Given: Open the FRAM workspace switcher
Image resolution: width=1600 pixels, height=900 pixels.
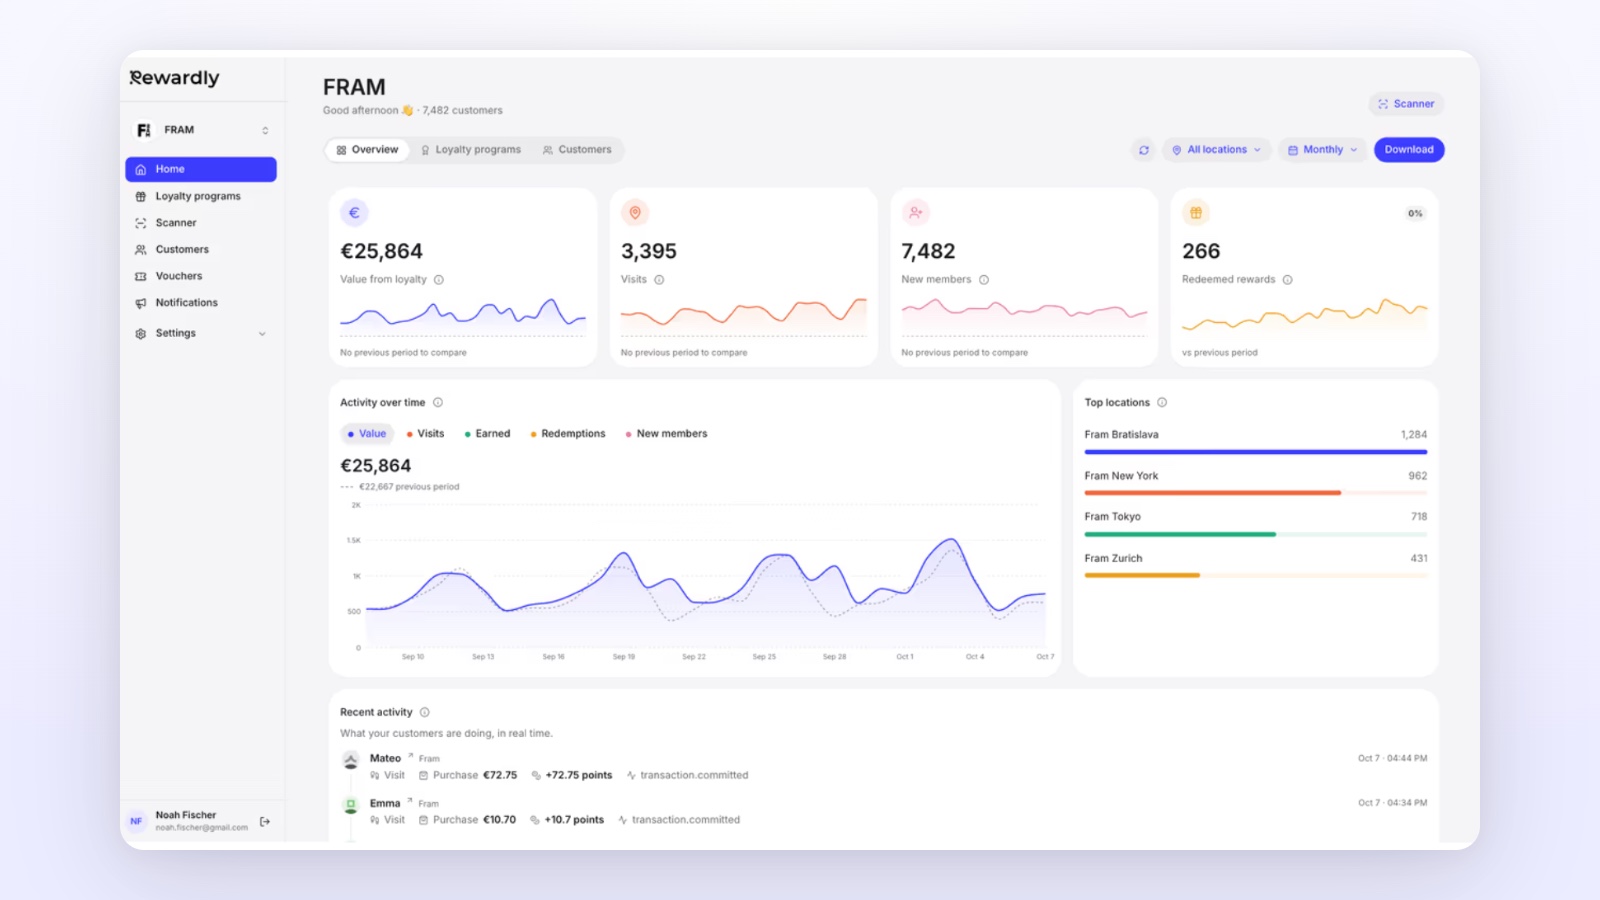Looking at the screenshot, I should click(201, 130).
